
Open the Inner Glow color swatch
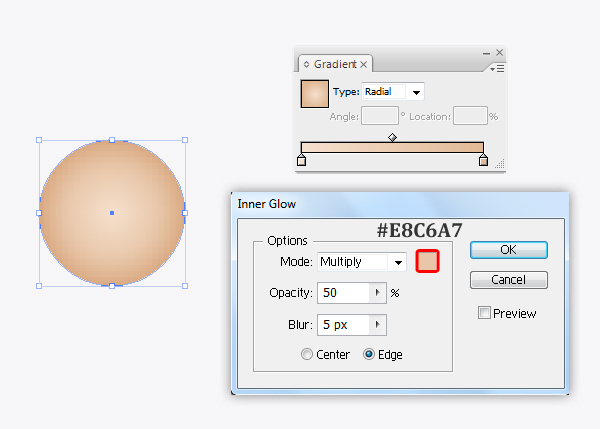tap(427, 261)
